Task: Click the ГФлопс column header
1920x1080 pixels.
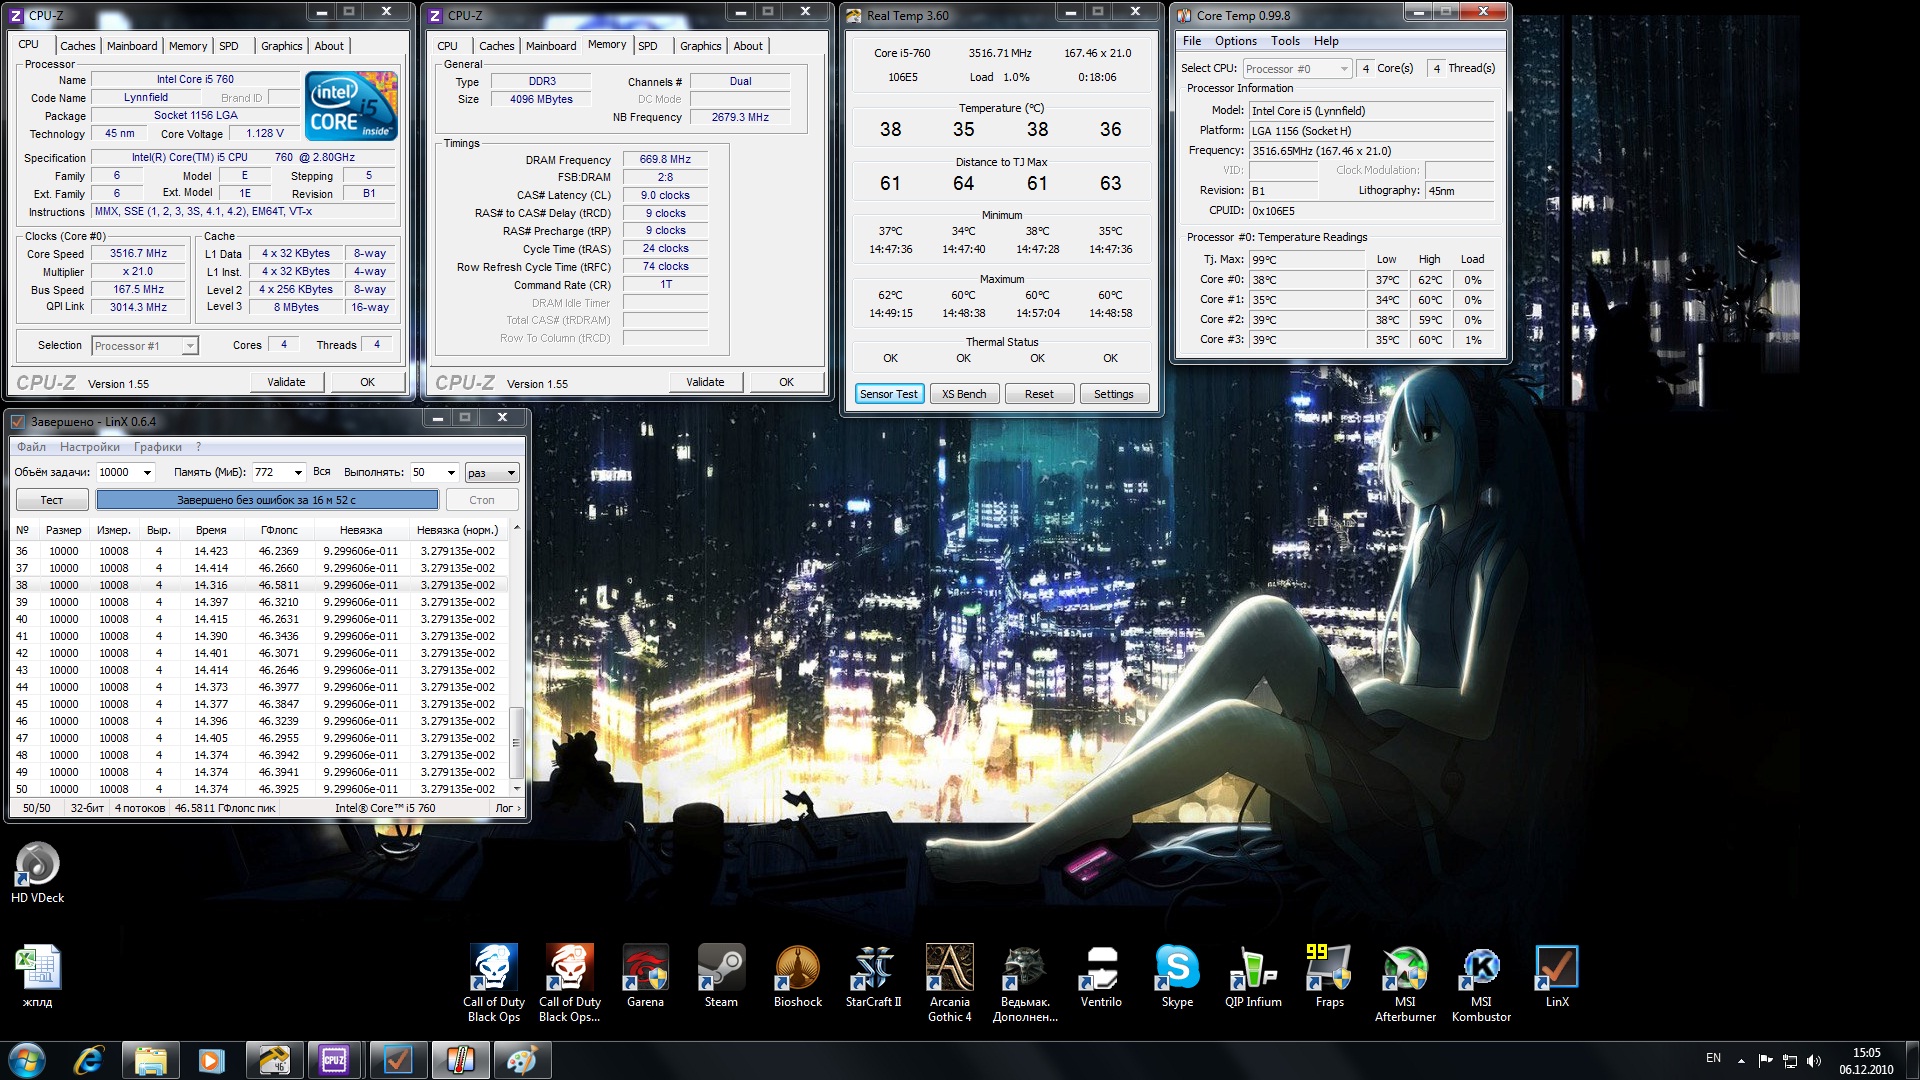Action: (279, 530)
